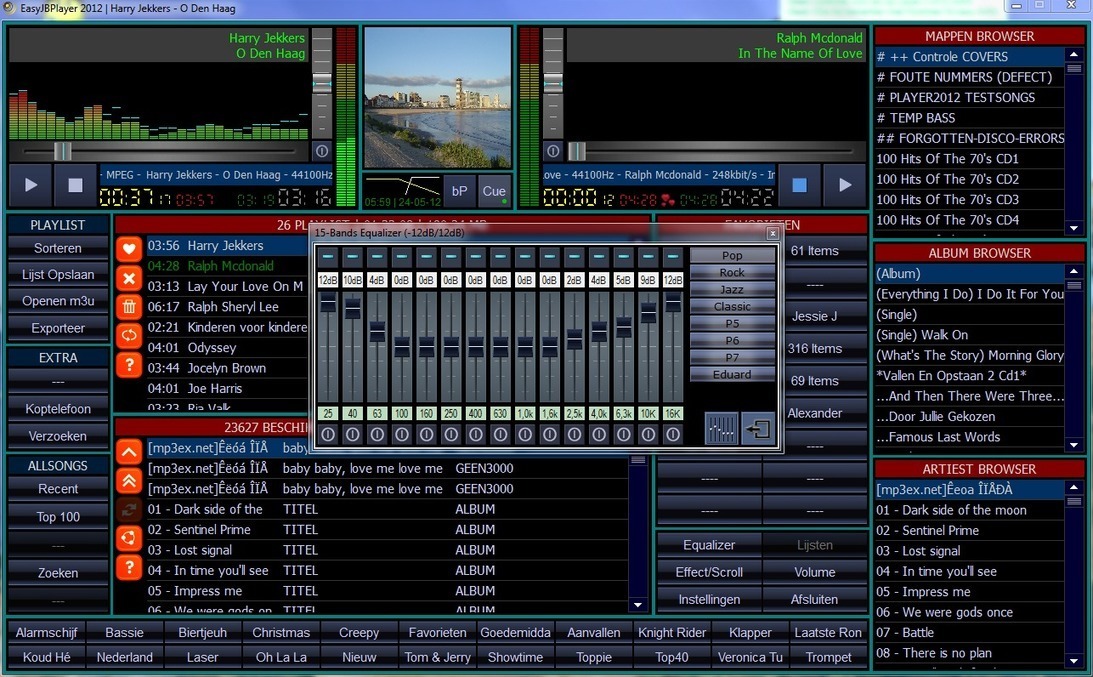Click the orange X remove icon in playlist
1093x677 pixels.
coord(129,277)
